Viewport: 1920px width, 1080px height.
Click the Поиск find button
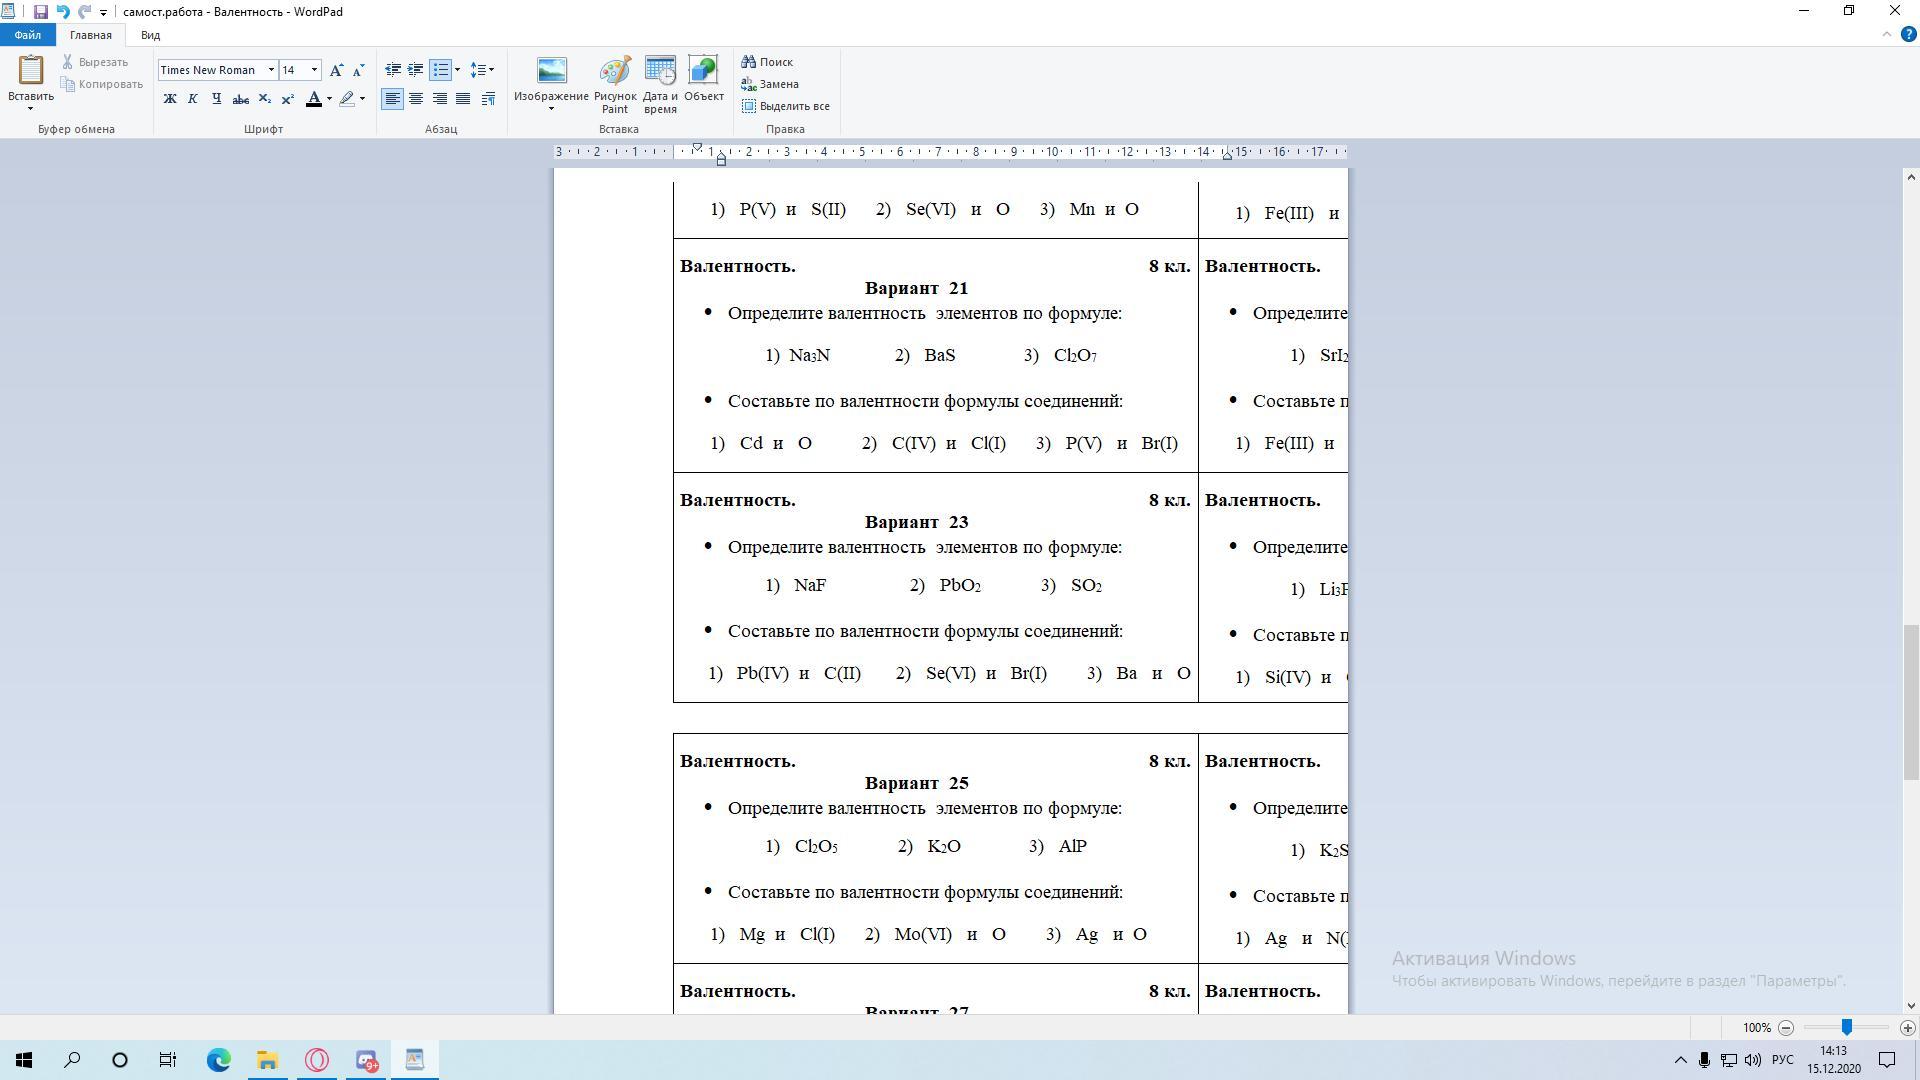coord(767,62)
